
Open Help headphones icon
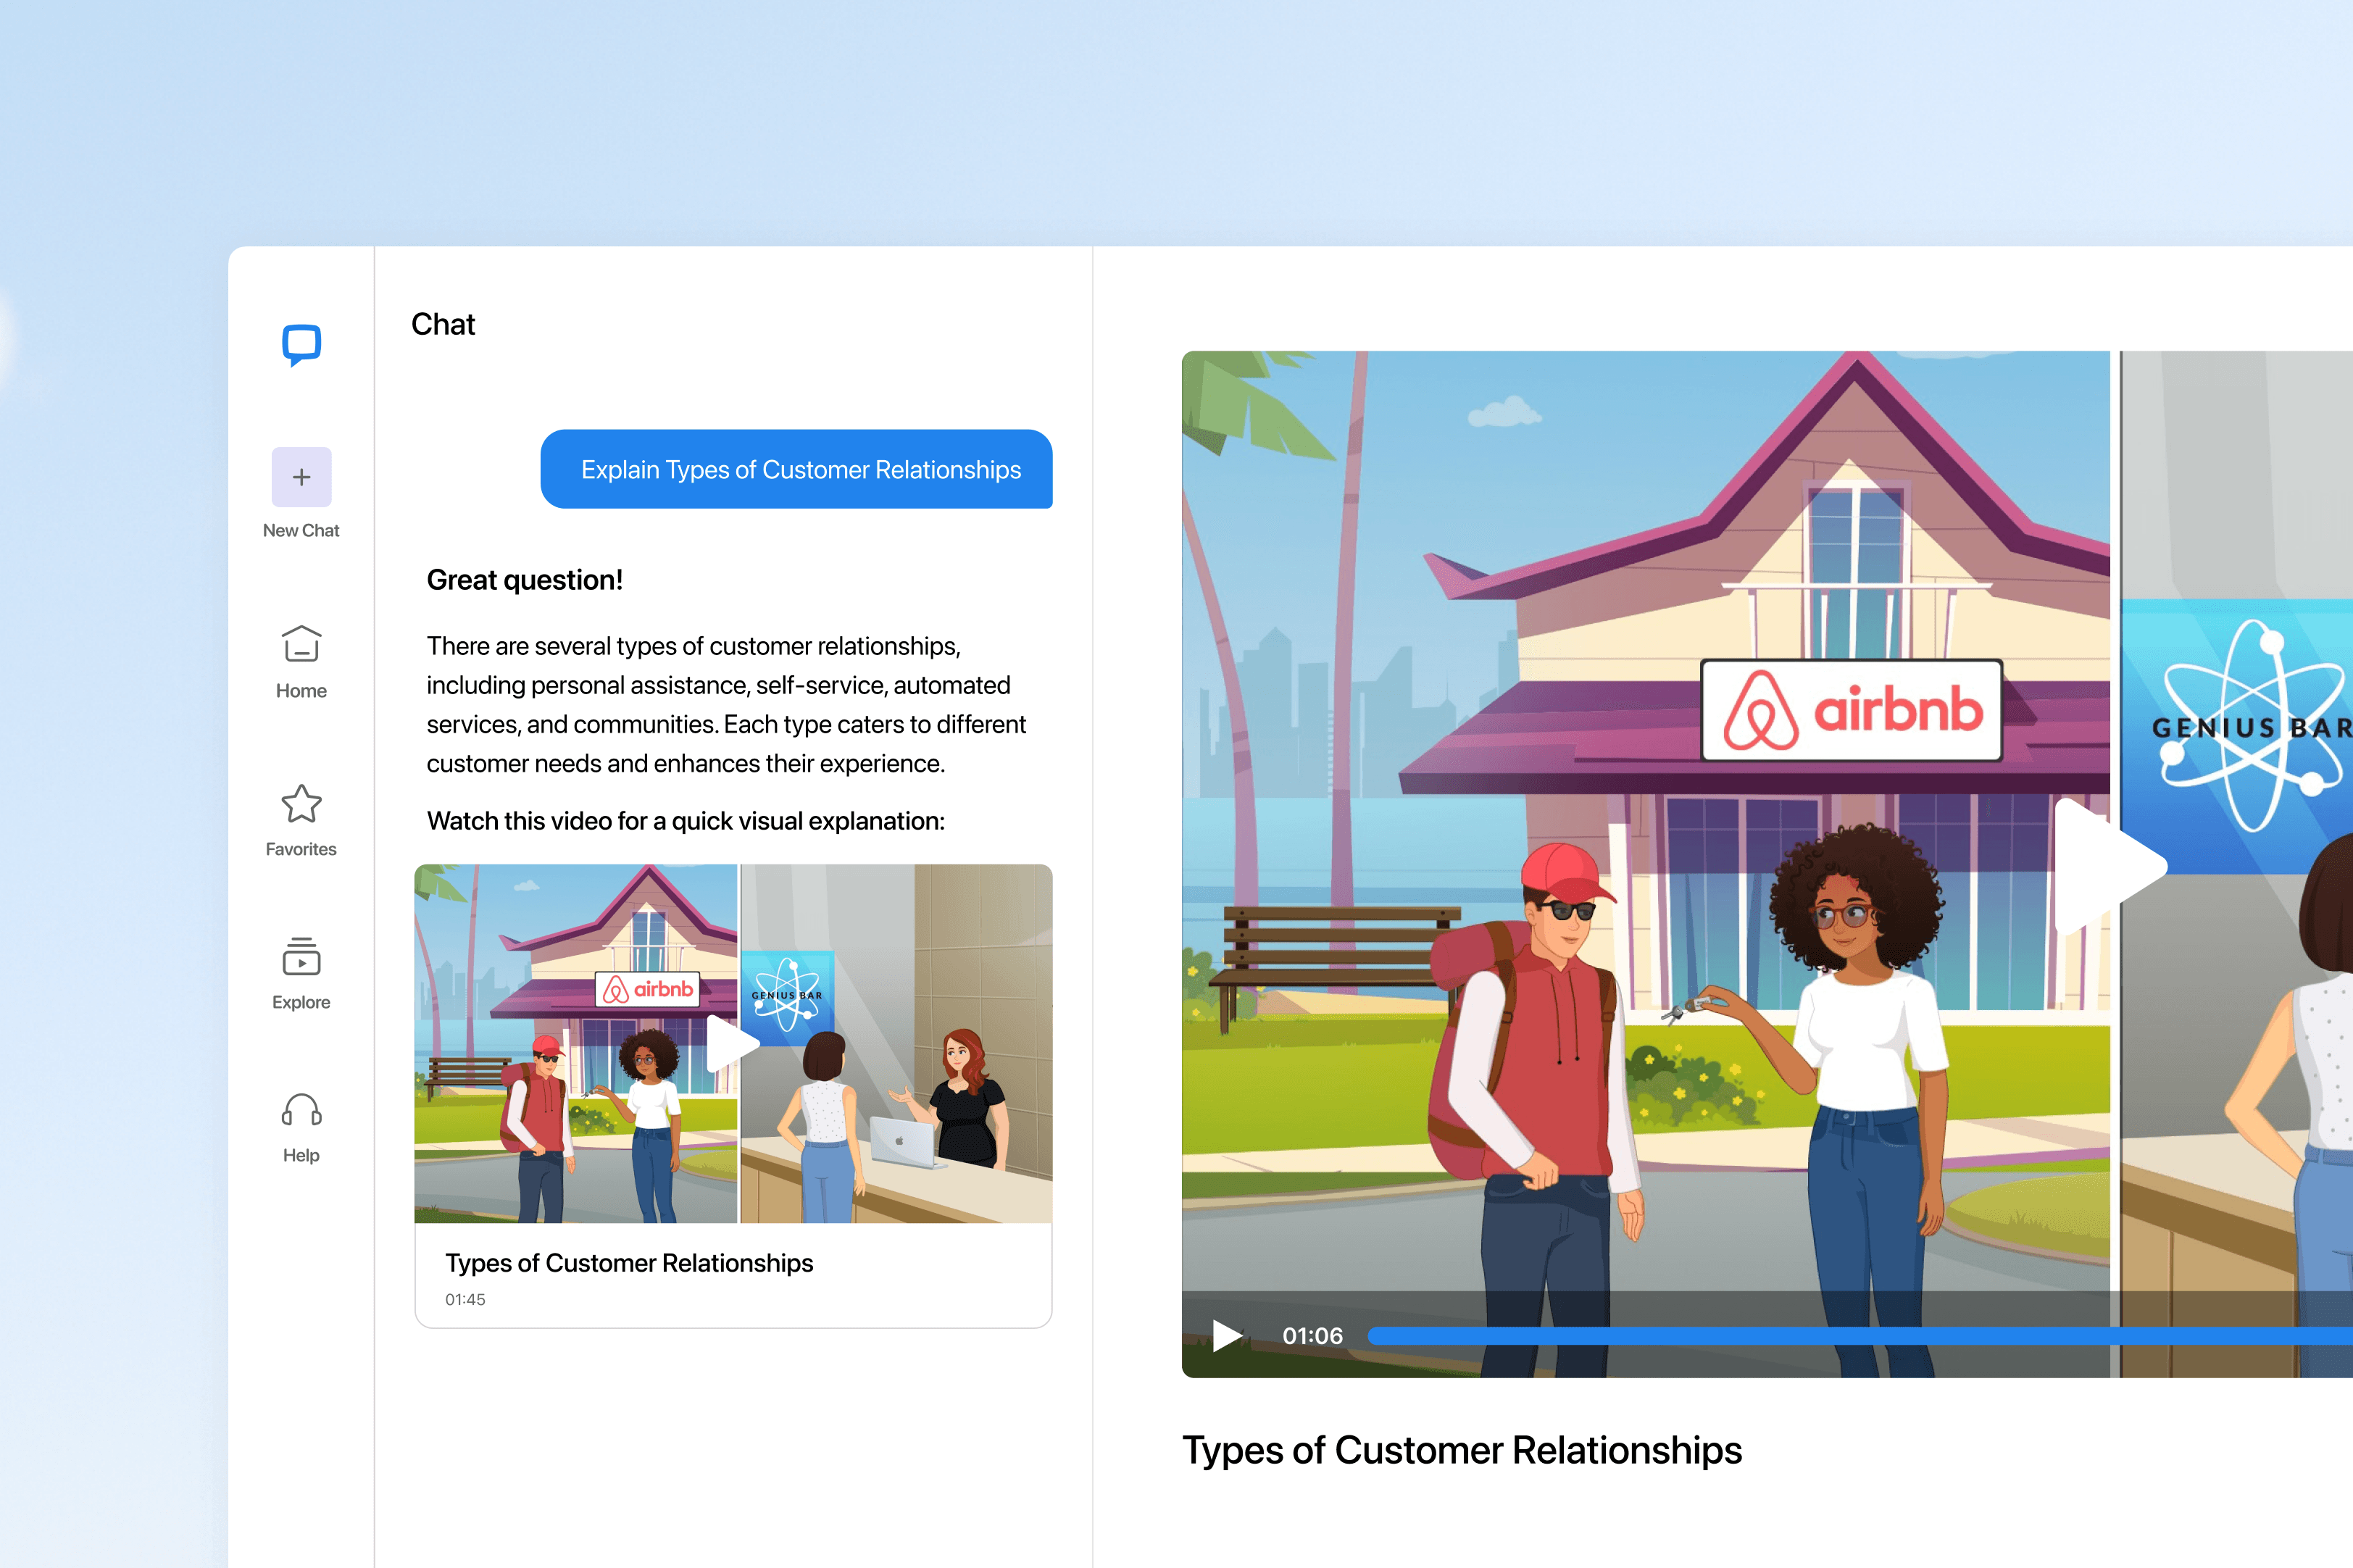[301, 1110]
